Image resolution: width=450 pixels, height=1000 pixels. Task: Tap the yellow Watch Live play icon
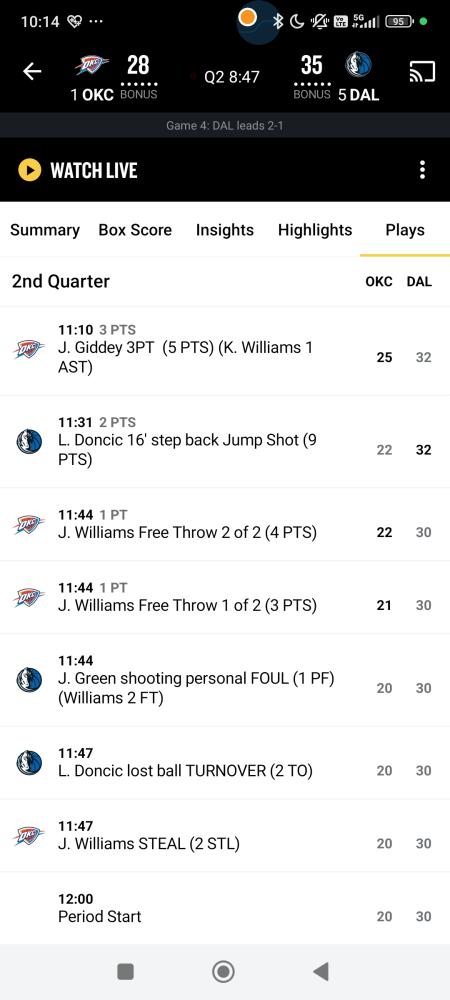(x=29, y=170)
